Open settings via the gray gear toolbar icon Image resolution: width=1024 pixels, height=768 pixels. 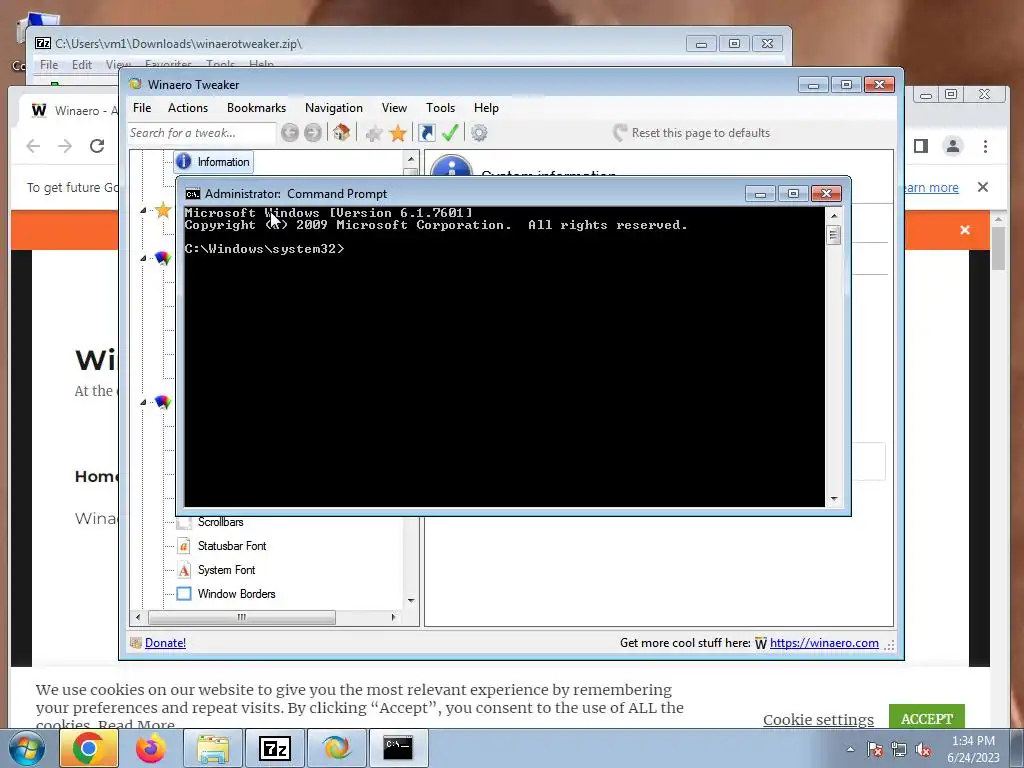coord(479,133)
